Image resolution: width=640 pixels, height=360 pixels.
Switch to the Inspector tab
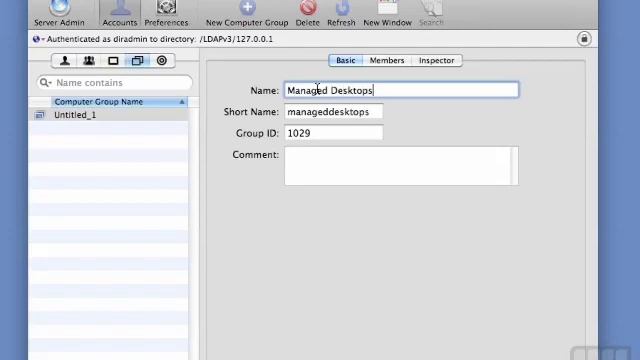click(x=436, y=60)
